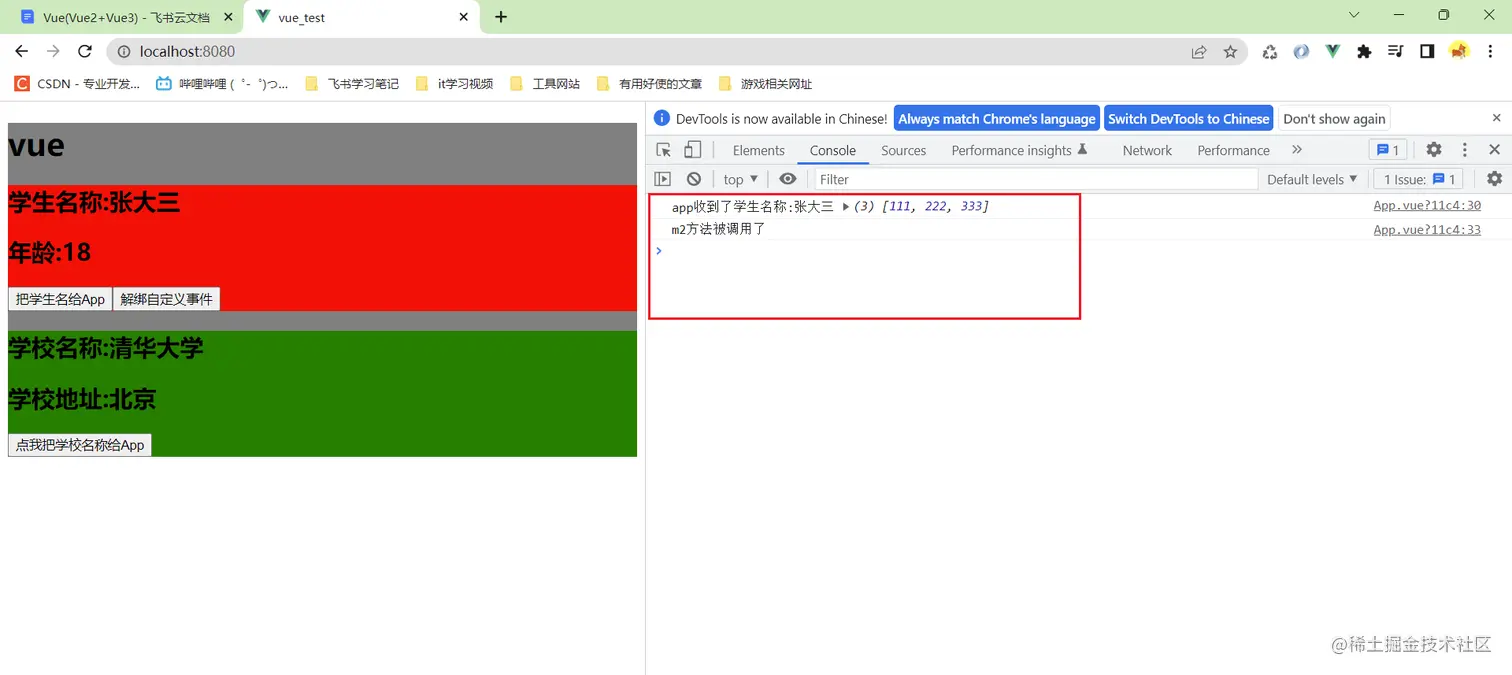This screenshot has width=1512, height=675.
Task: Open the Performance insights tab
Action: click(x=1019, y=150)
